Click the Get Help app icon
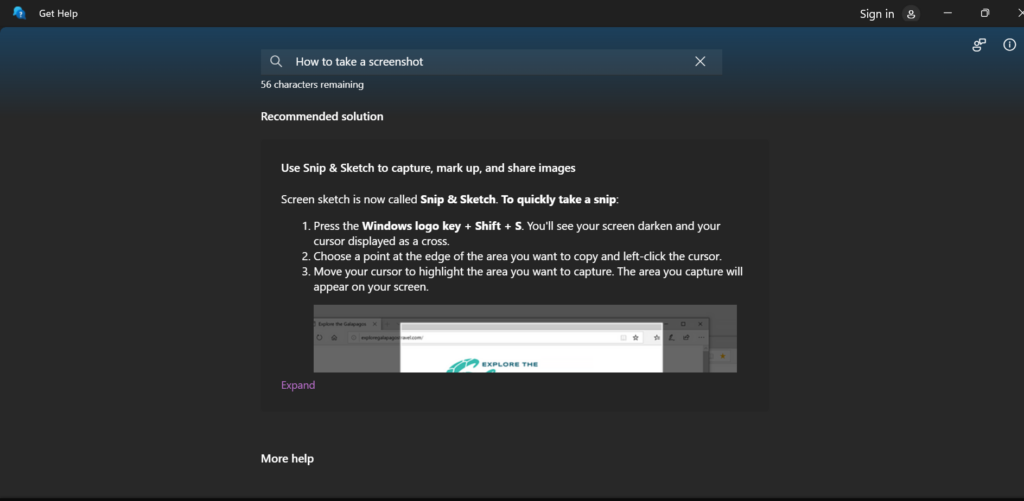Image resolution: width=1024 pixels, height=501 pixels. coord(19,13)
